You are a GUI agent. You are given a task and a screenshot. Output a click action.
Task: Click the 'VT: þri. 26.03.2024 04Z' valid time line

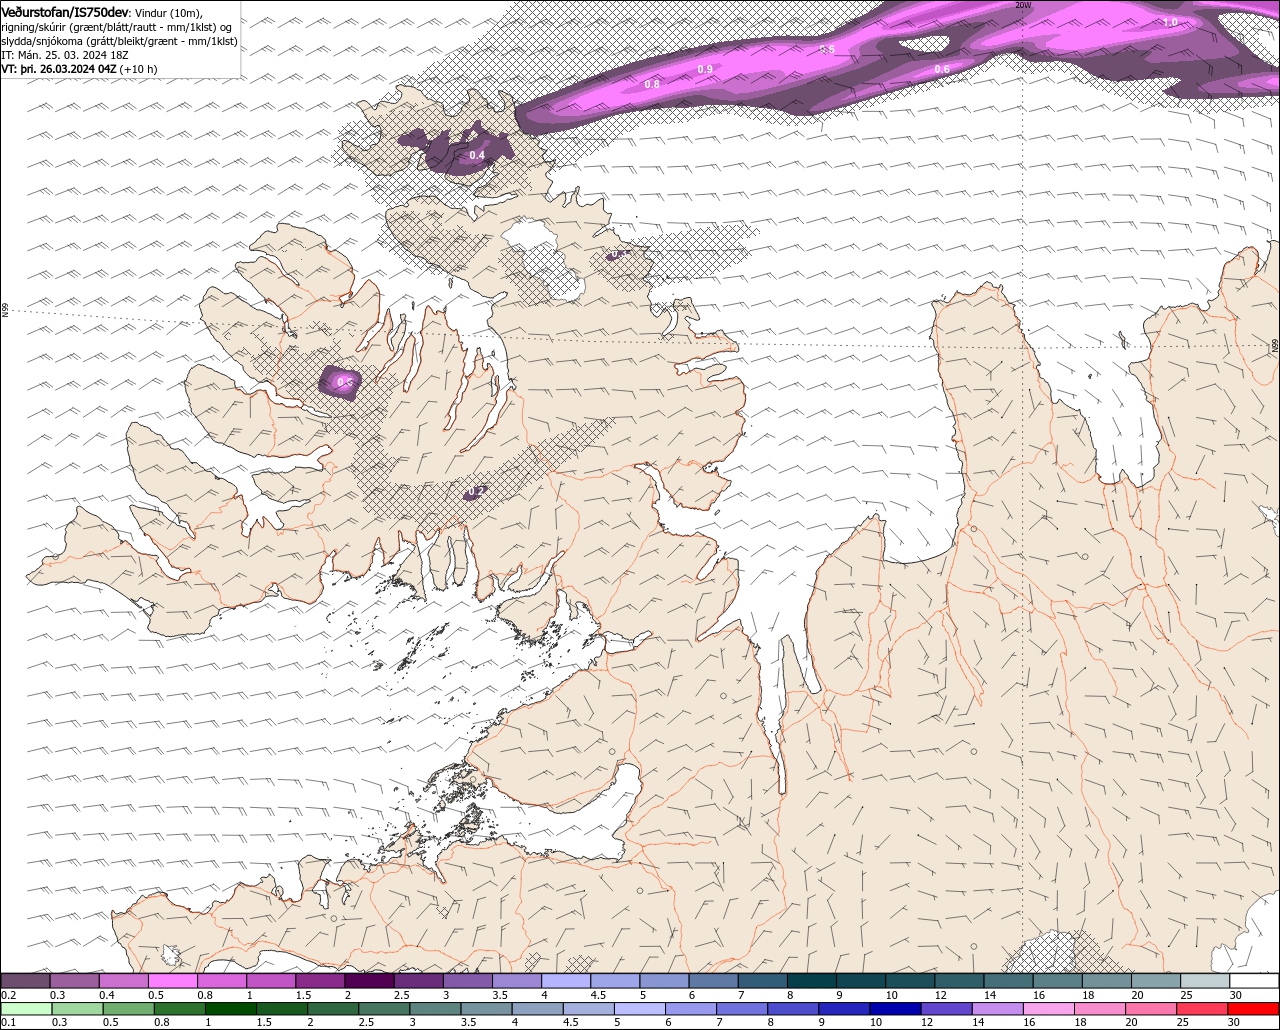(80, 69)
